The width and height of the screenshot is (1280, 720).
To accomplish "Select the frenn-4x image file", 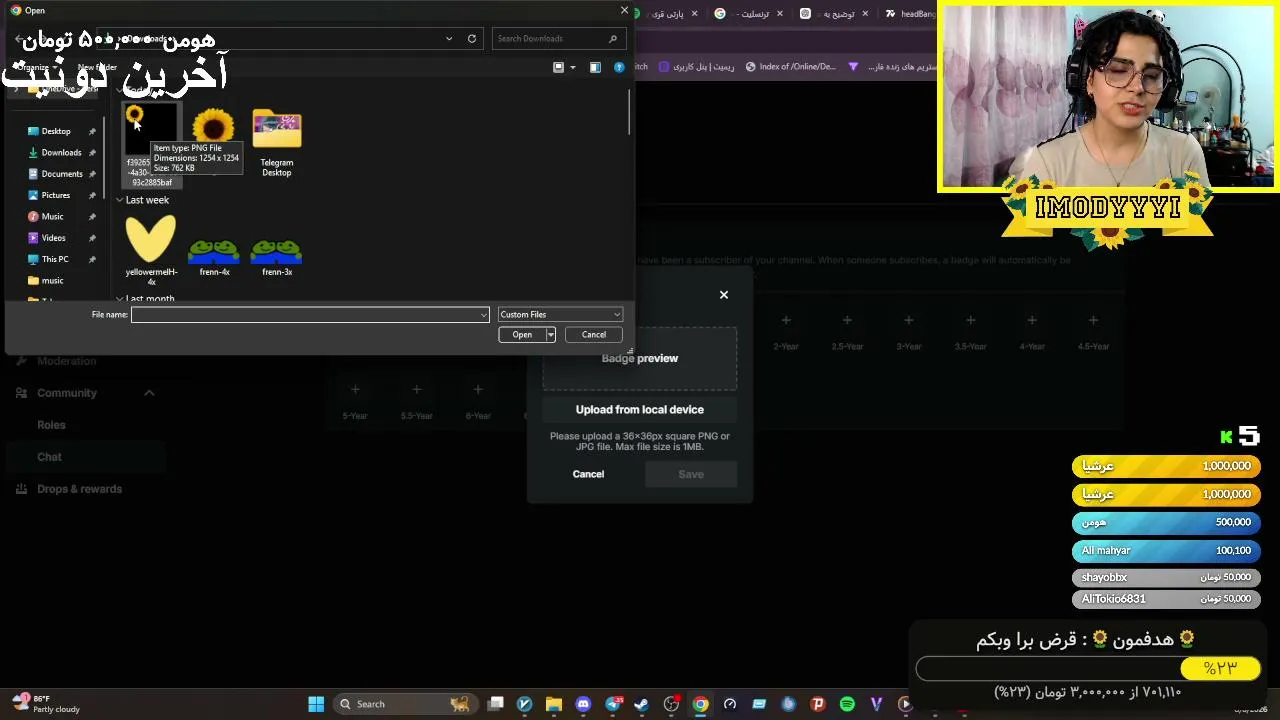I will tap(214, 257).
